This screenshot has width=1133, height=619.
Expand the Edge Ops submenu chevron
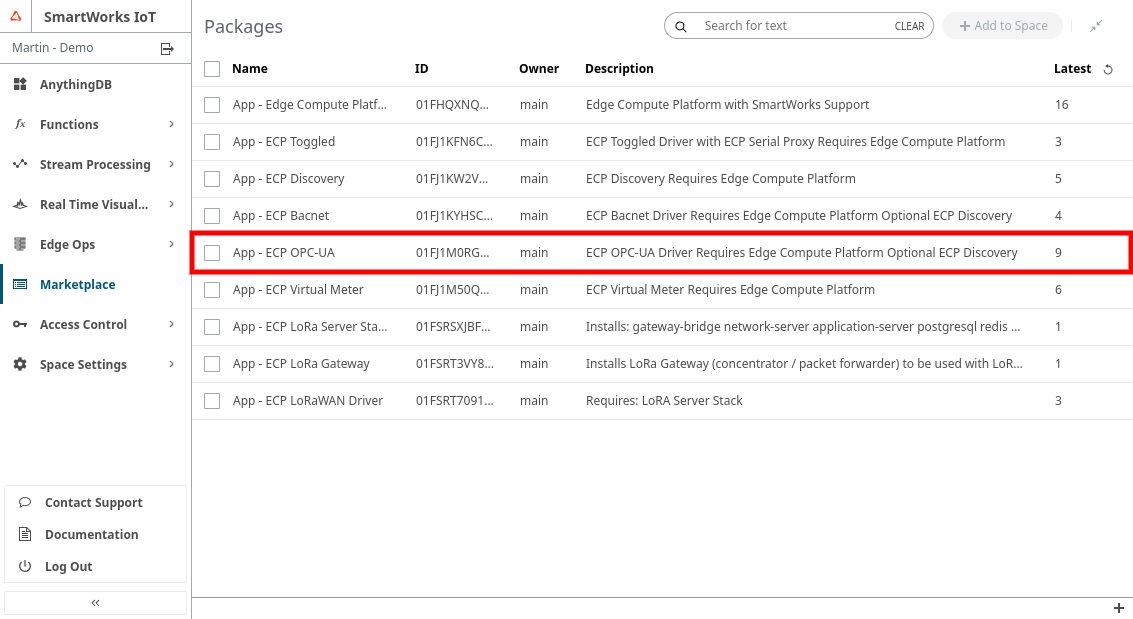171,244
